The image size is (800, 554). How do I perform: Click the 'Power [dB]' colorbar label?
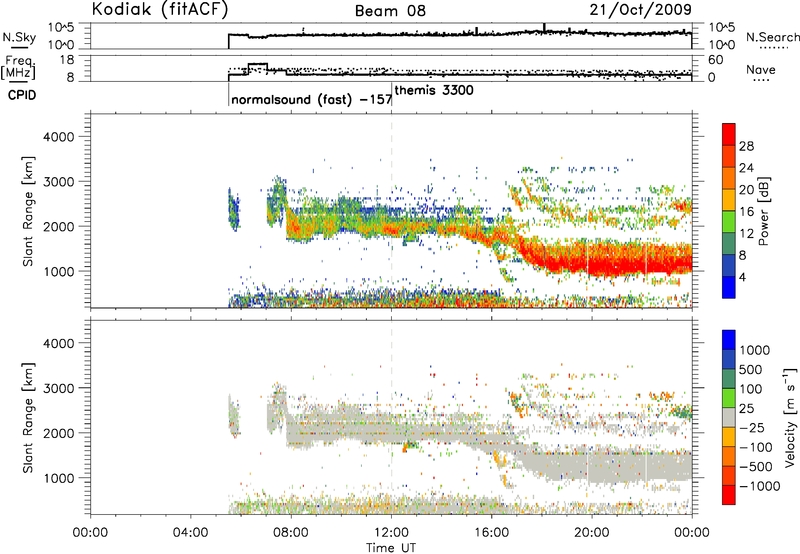click(763, 211)
